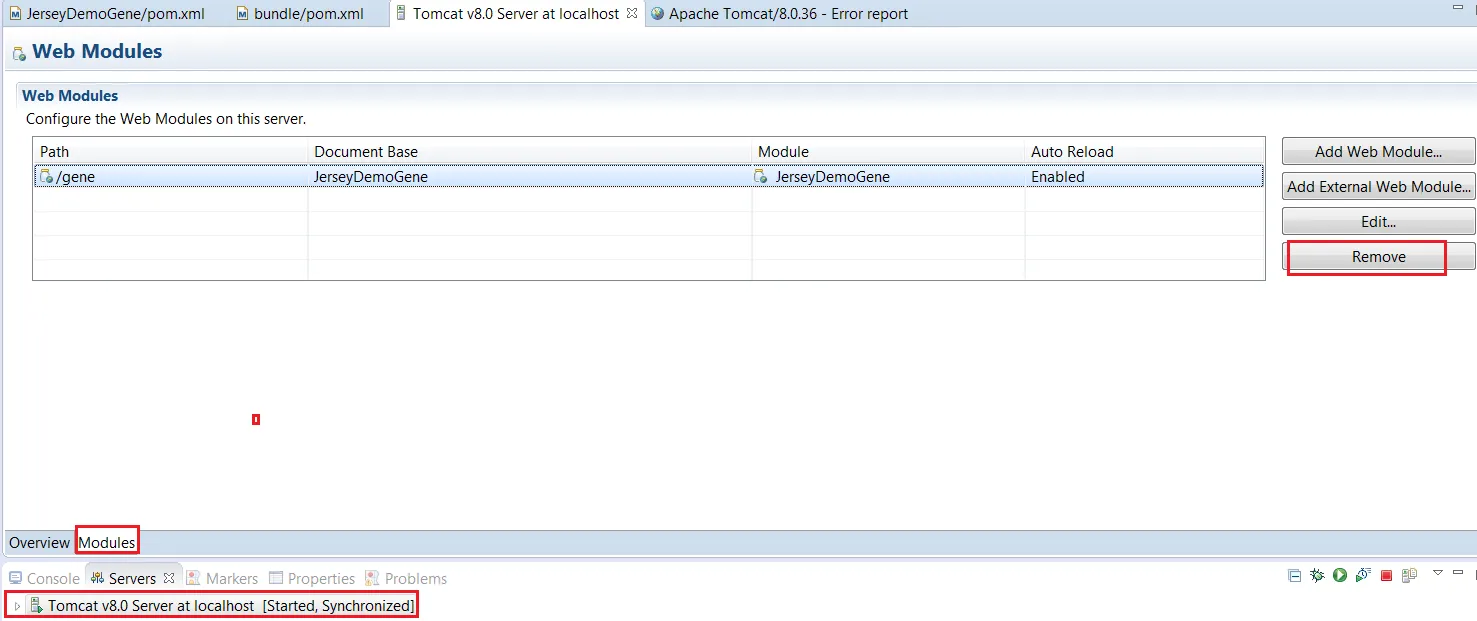Screen dimensions: 1477x621
Task: Open the JerseyDemoGene/pom.xml editor tab
Action: (107, 14)
